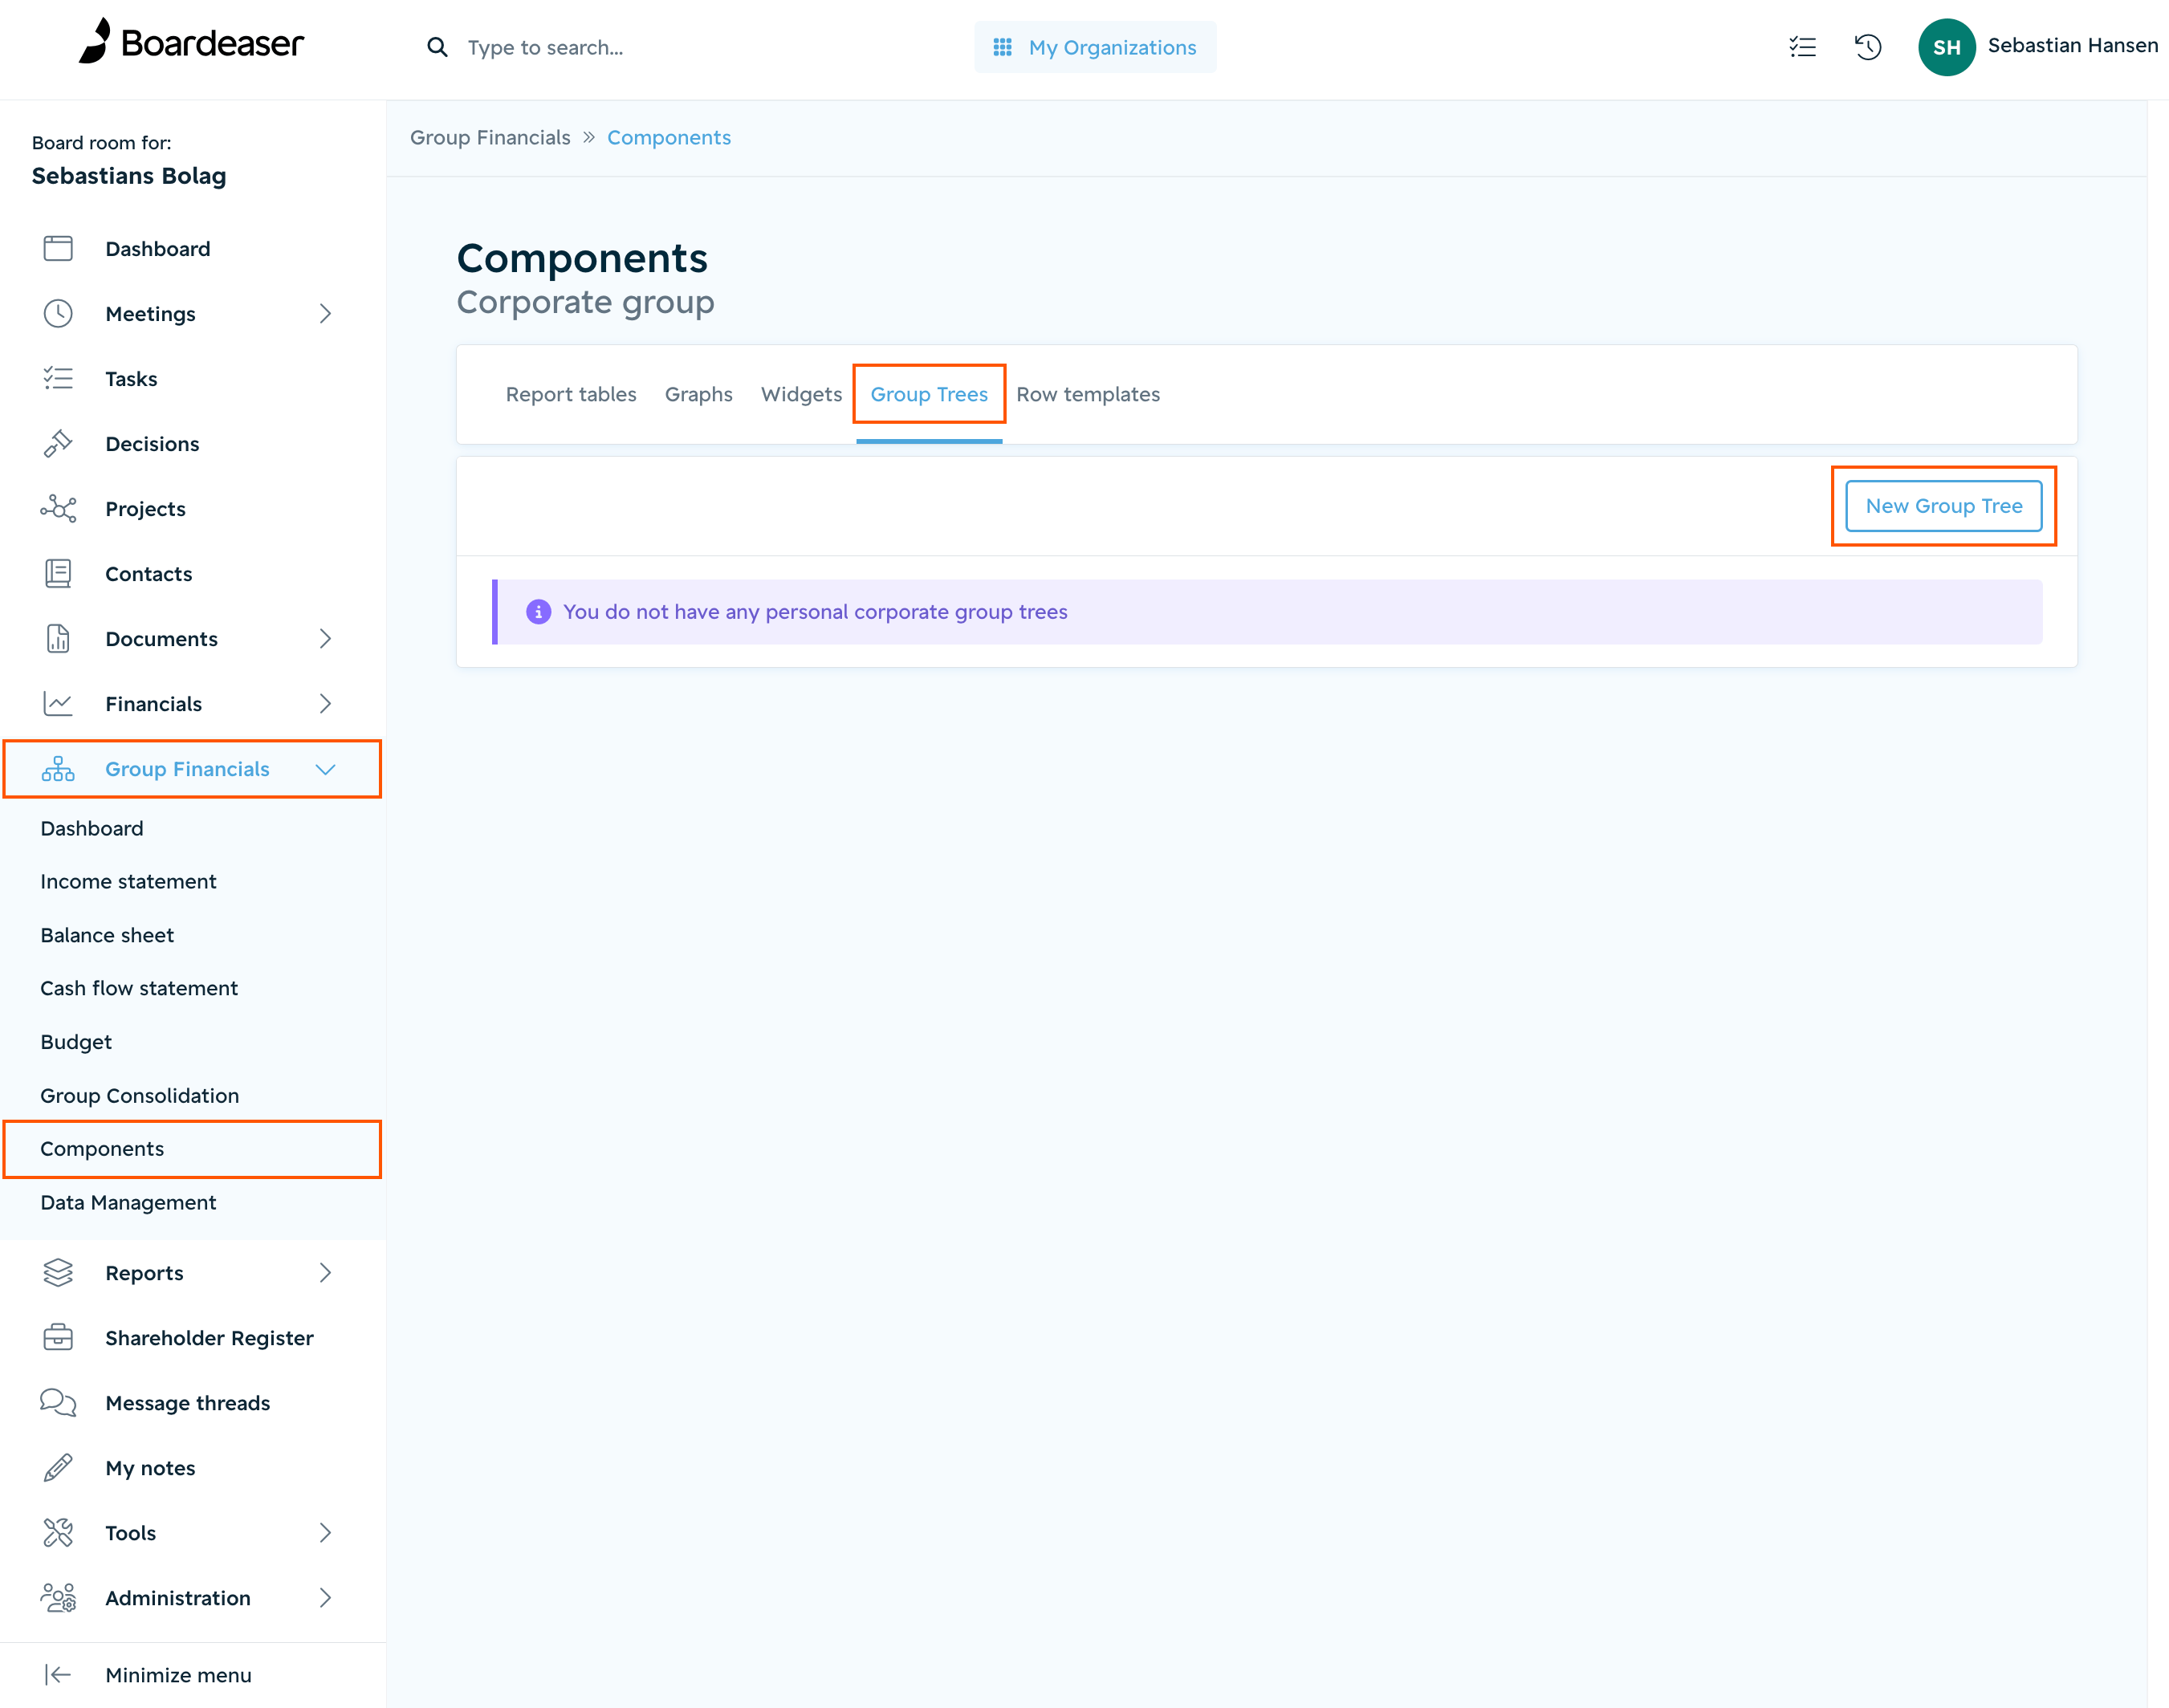
Task: Click the Projects network icon
Action: point(58,508)
